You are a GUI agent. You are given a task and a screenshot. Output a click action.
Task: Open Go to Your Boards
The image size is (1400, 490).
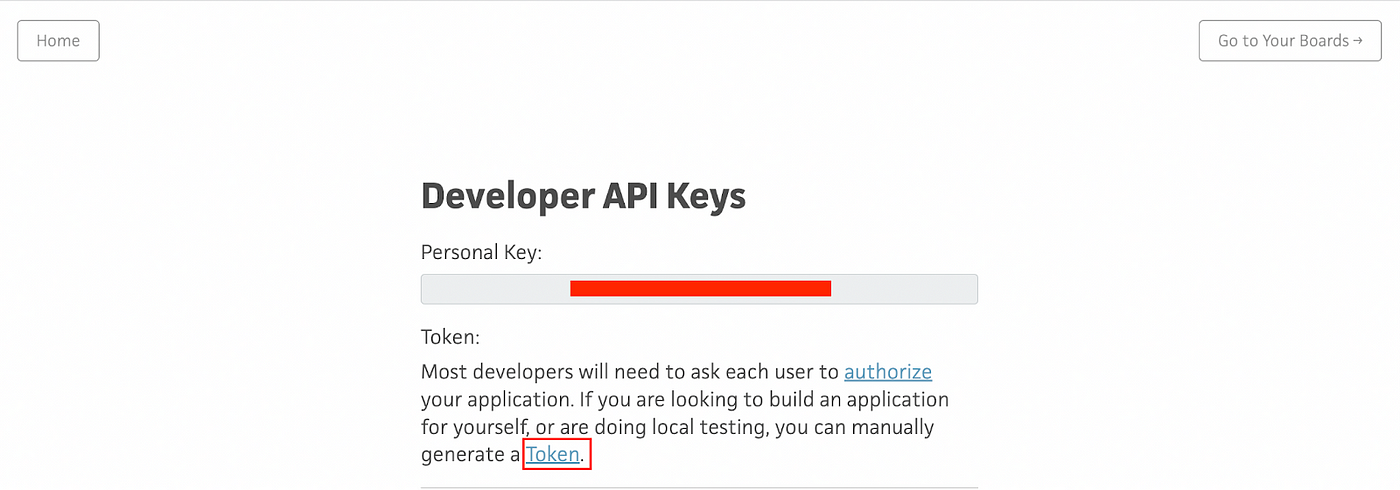tap(1290, 41)
